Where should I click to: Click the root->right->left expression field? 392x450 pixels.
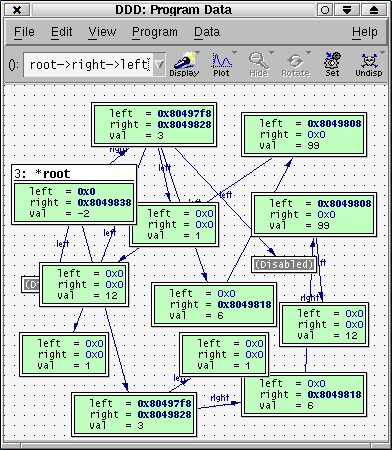[89, 64]
